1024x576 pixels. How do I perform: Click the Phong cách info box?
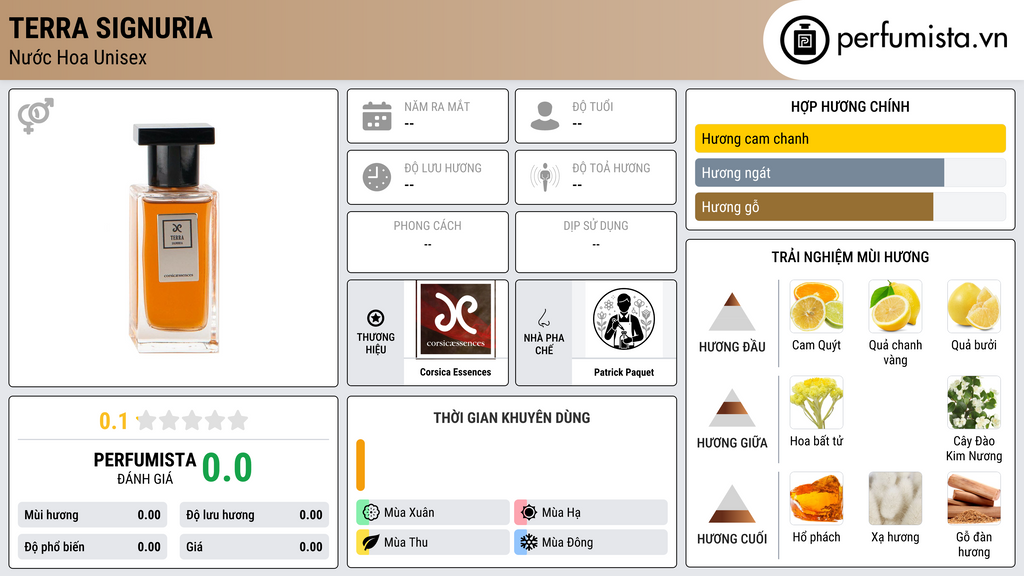click(428, 242)
